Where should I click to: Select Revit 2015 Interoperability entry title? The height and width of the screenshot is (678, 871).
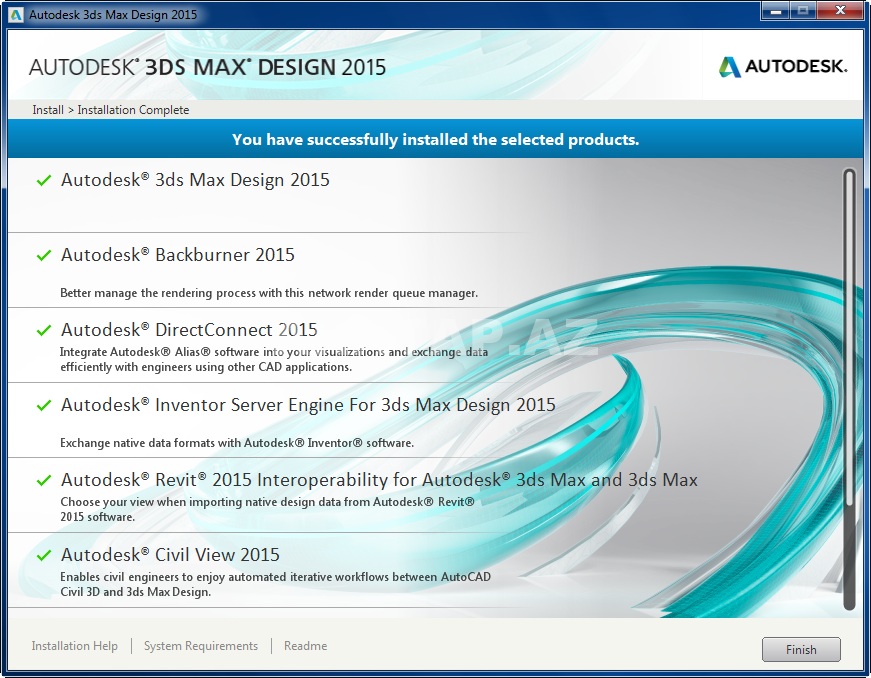(379, 480)
